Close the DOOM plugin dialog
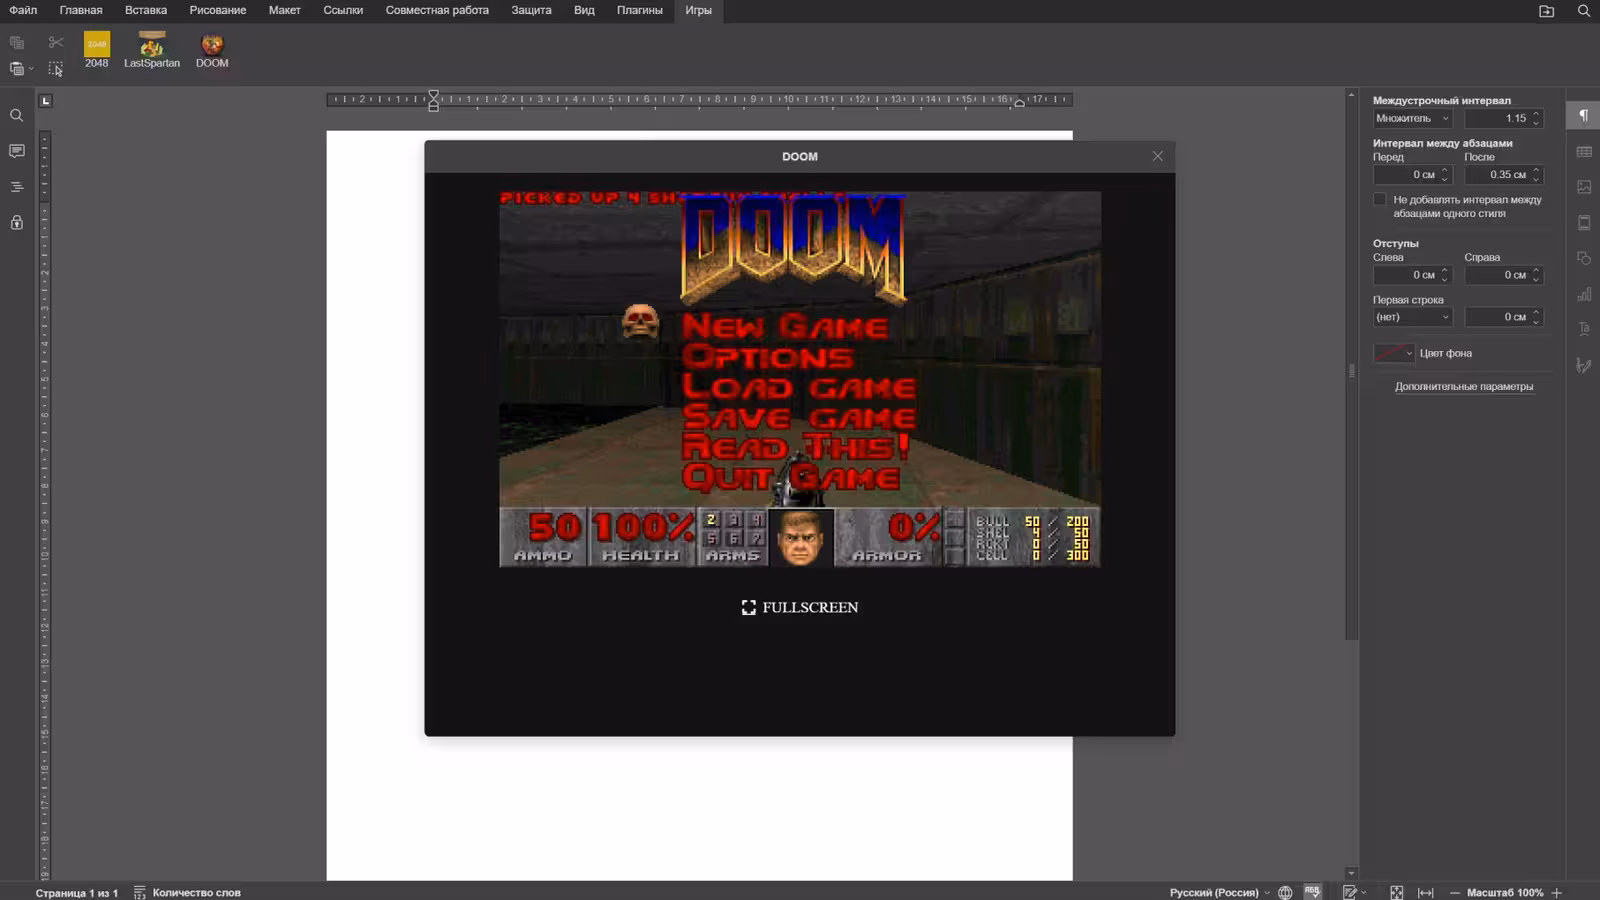Viewport: 1600px width, 900px height. [1158, 156]
